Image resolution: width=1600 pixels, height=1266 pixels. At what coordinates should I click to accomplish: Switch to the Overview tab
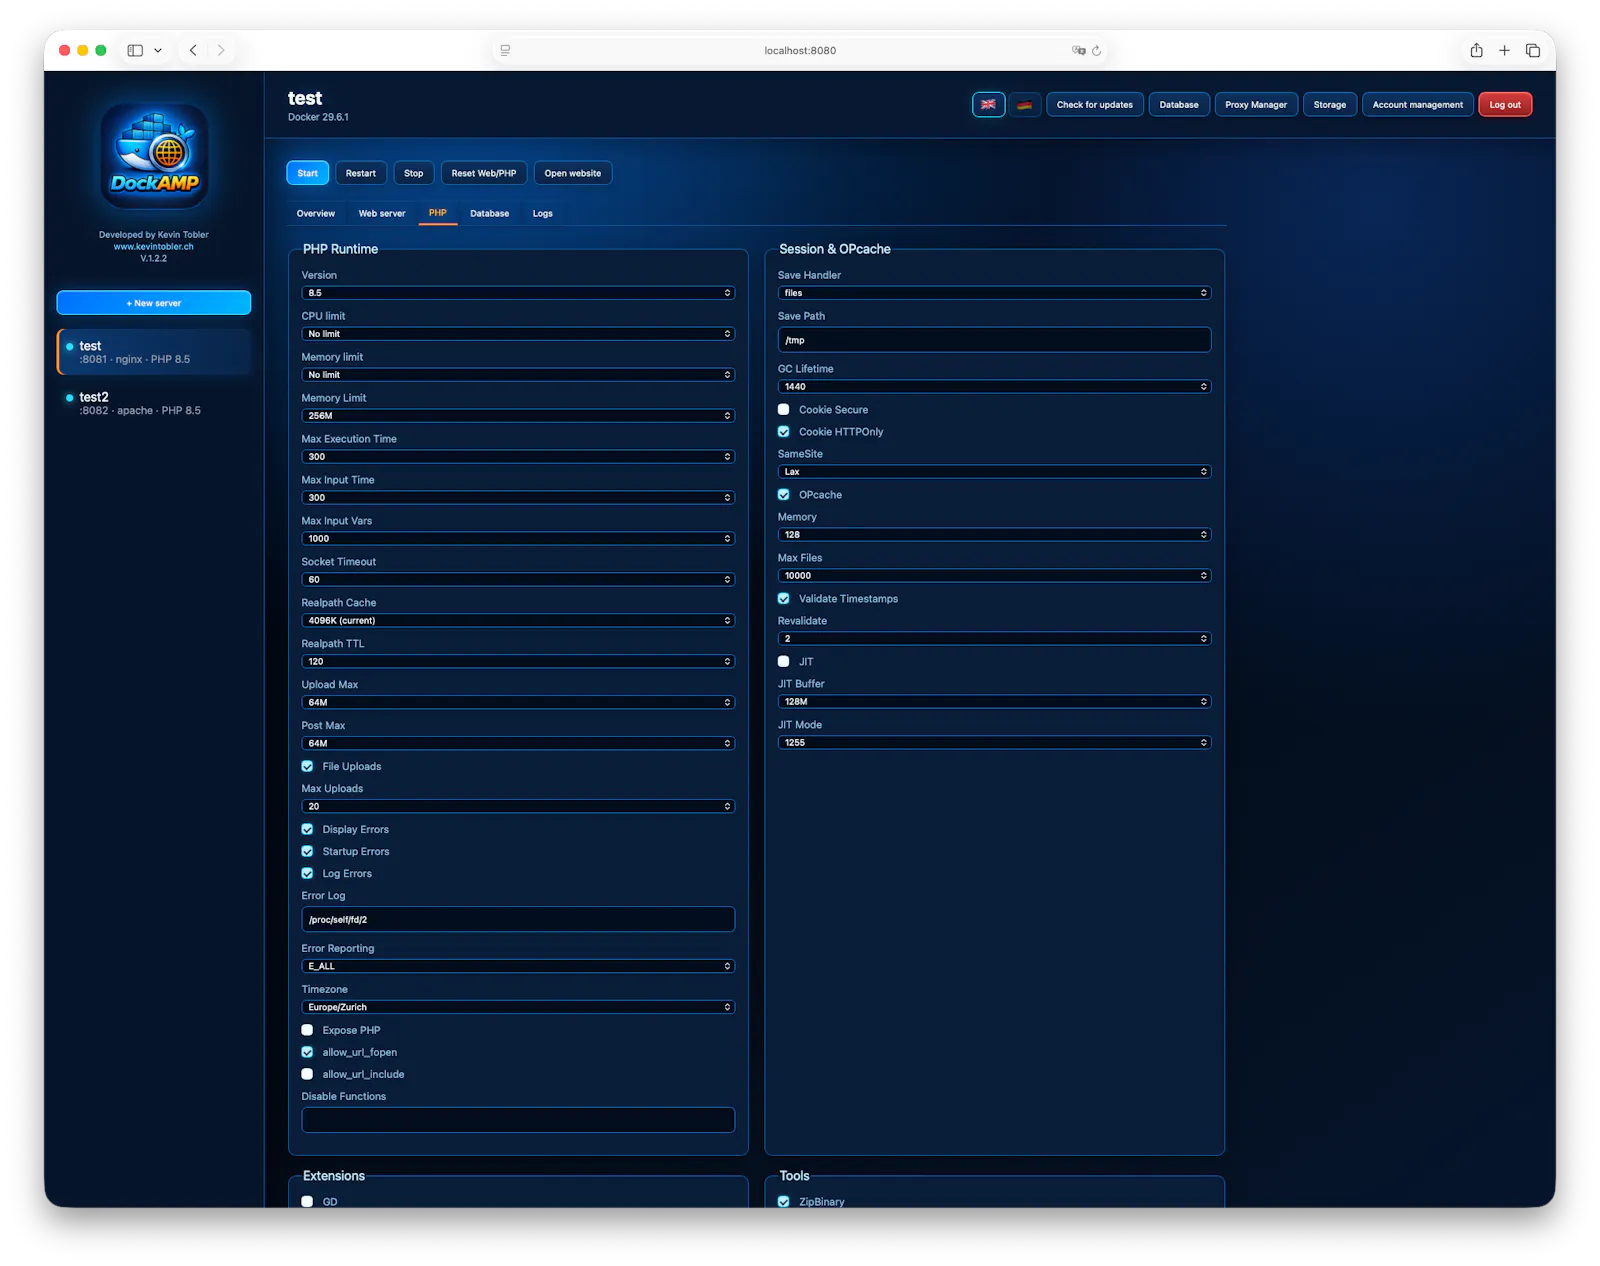[316, 214]
